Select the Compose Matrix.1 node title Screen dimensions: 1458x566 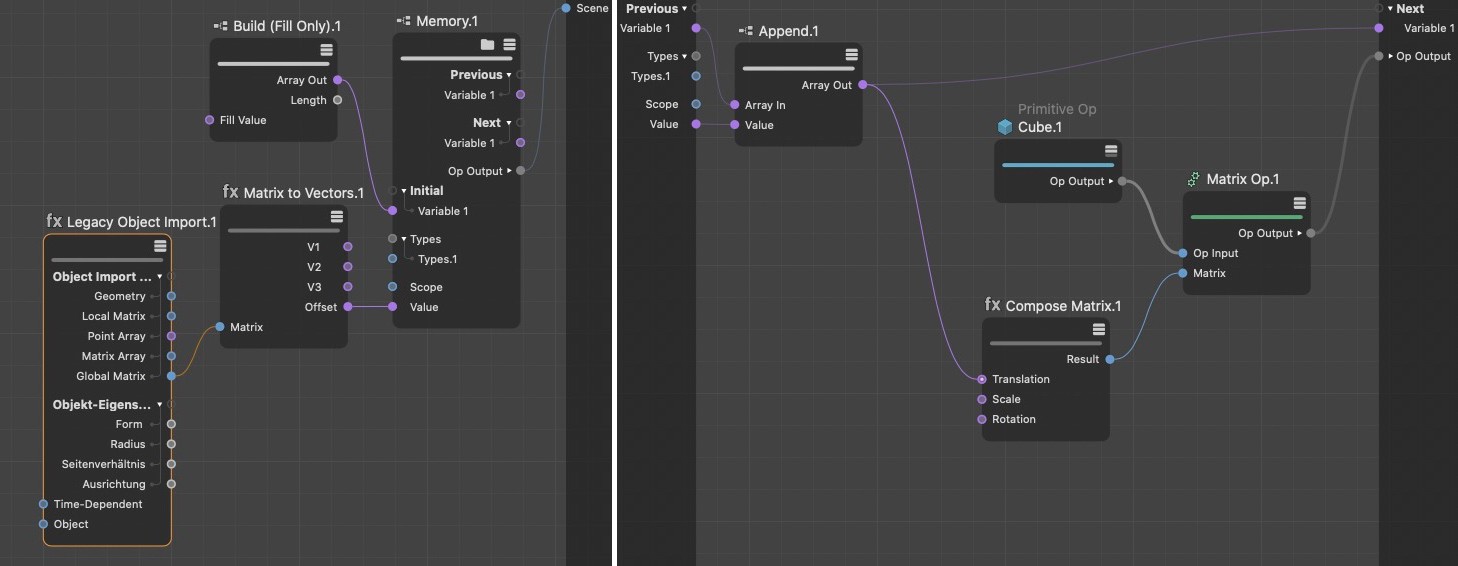pos(1063,306)
